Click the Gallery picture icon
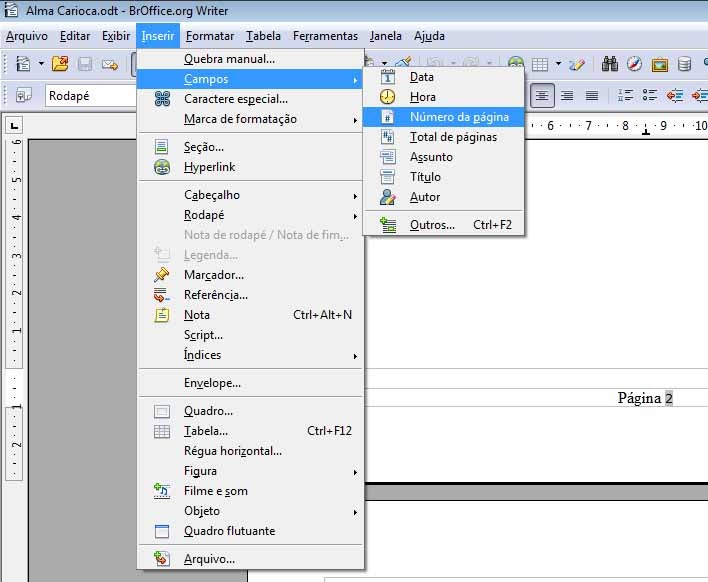Viewport: 708px width, 582px height. [x=660, y=65]
